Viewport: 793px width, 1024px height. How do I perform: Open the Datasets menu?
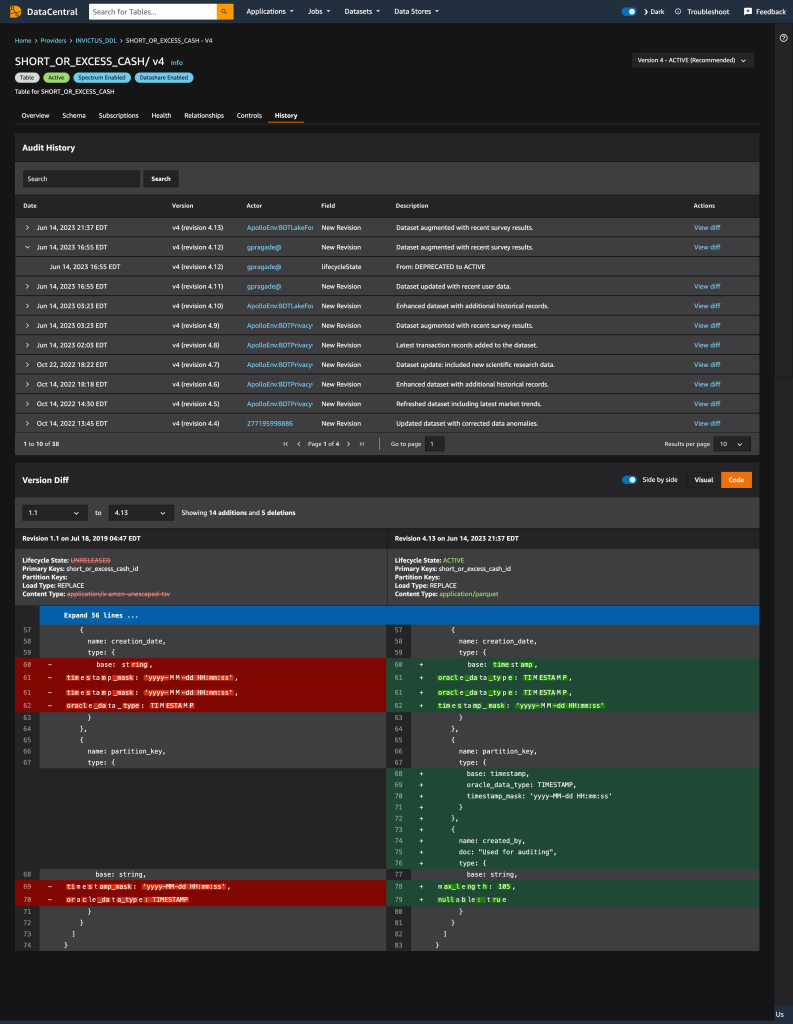362,12
